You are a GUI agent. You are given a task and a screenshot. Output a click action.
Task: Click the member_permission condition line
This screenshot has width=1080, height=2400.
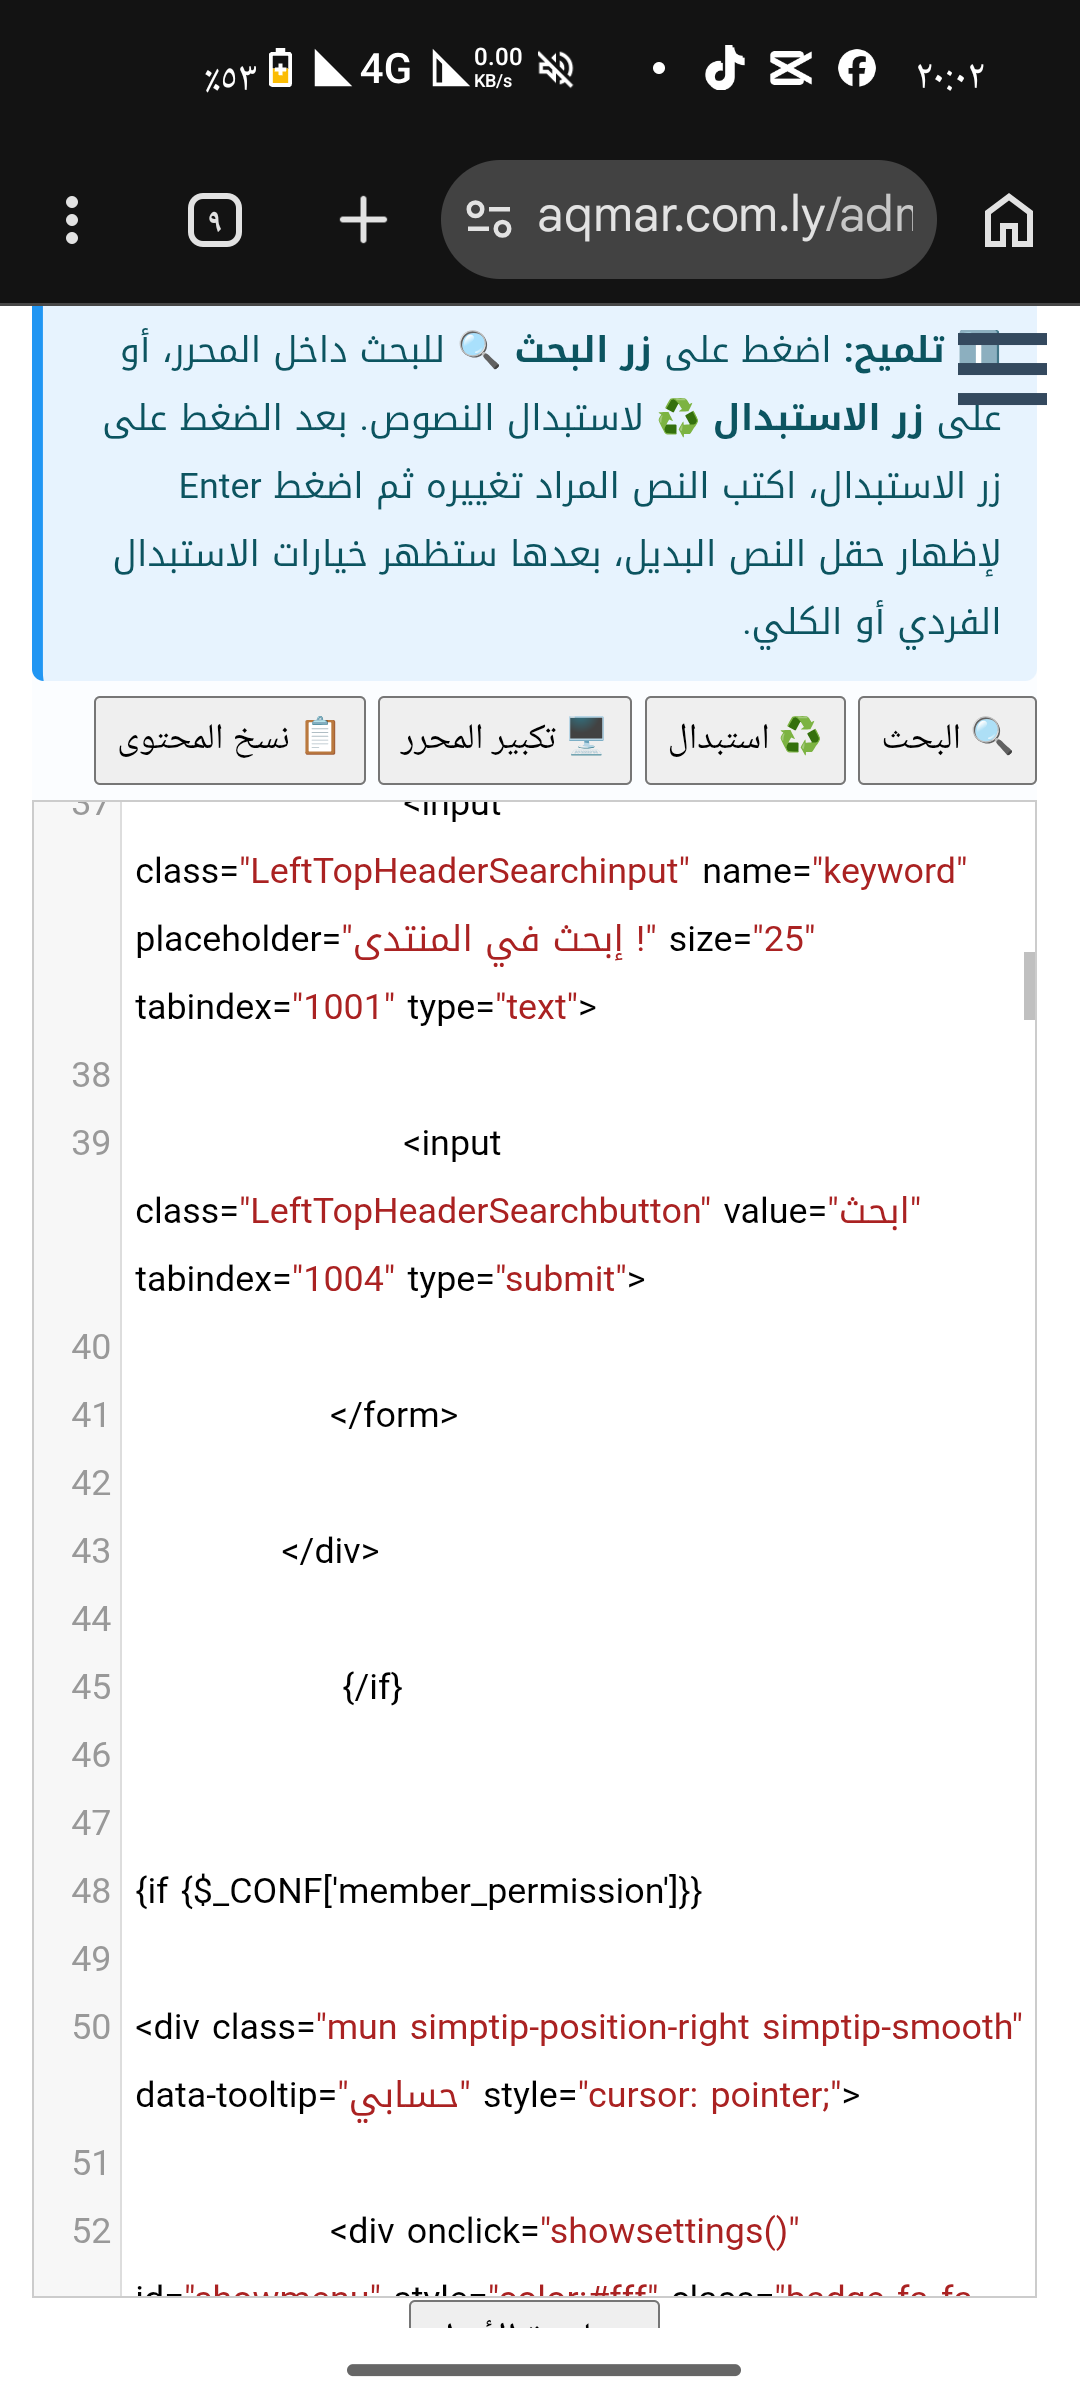[419, 1891]
